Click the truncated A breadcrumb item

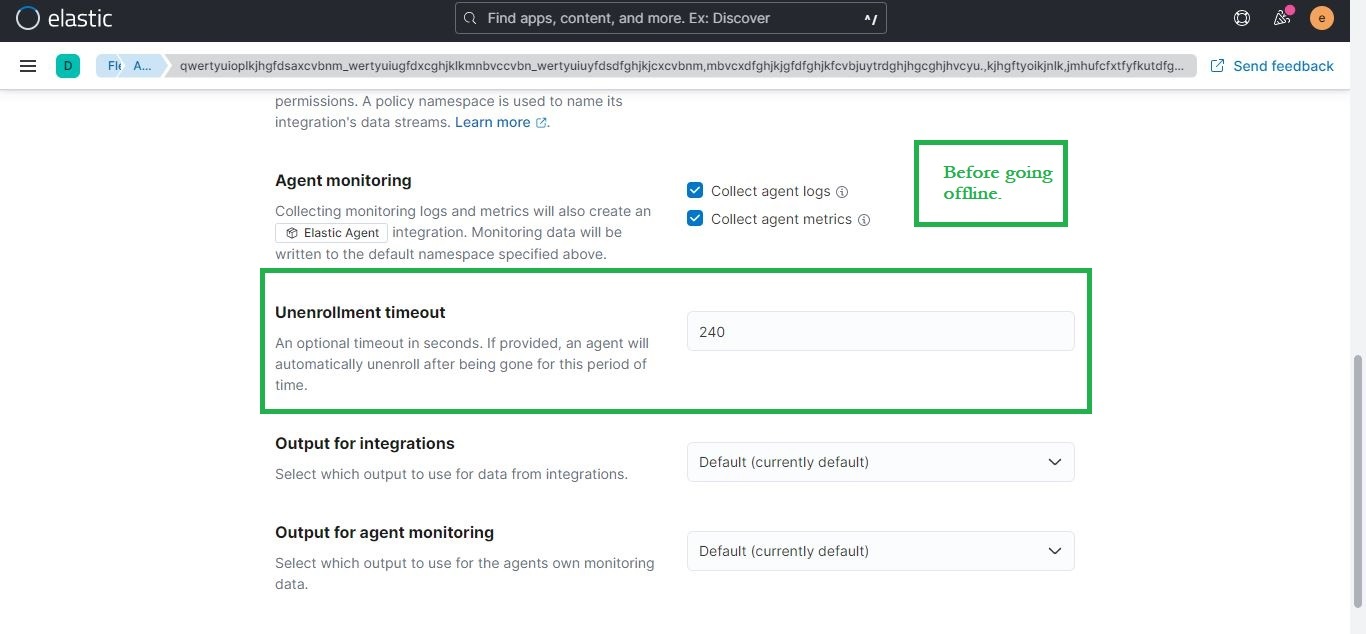pos(142,65)
